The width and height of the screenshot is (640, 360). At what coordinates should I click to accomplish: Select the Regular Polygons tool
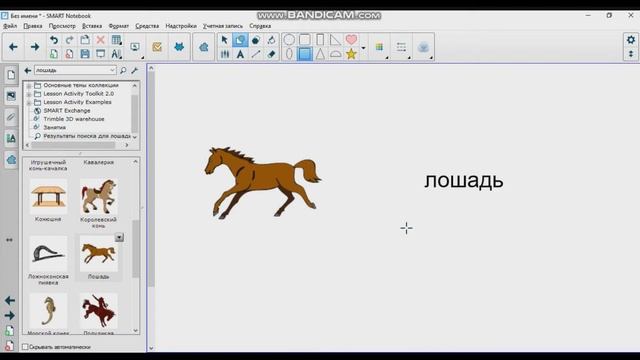coord(256,40)
